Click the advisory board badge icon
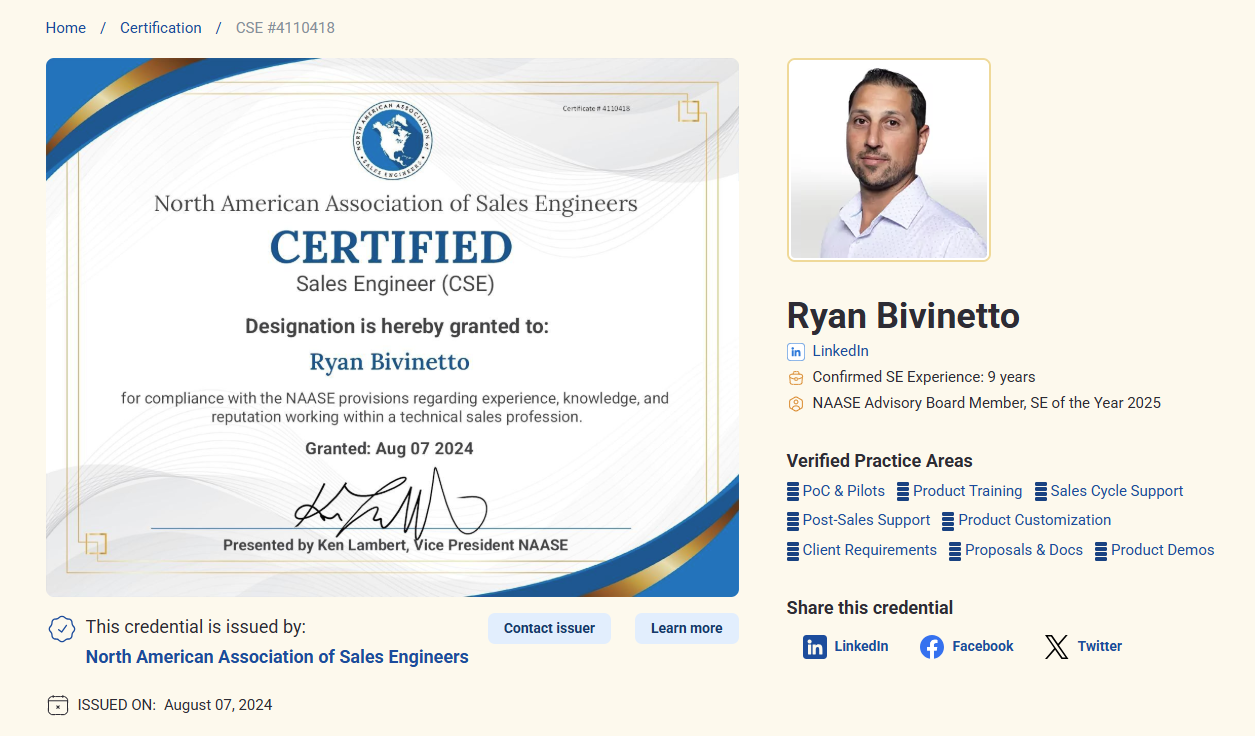 (796, 404)
